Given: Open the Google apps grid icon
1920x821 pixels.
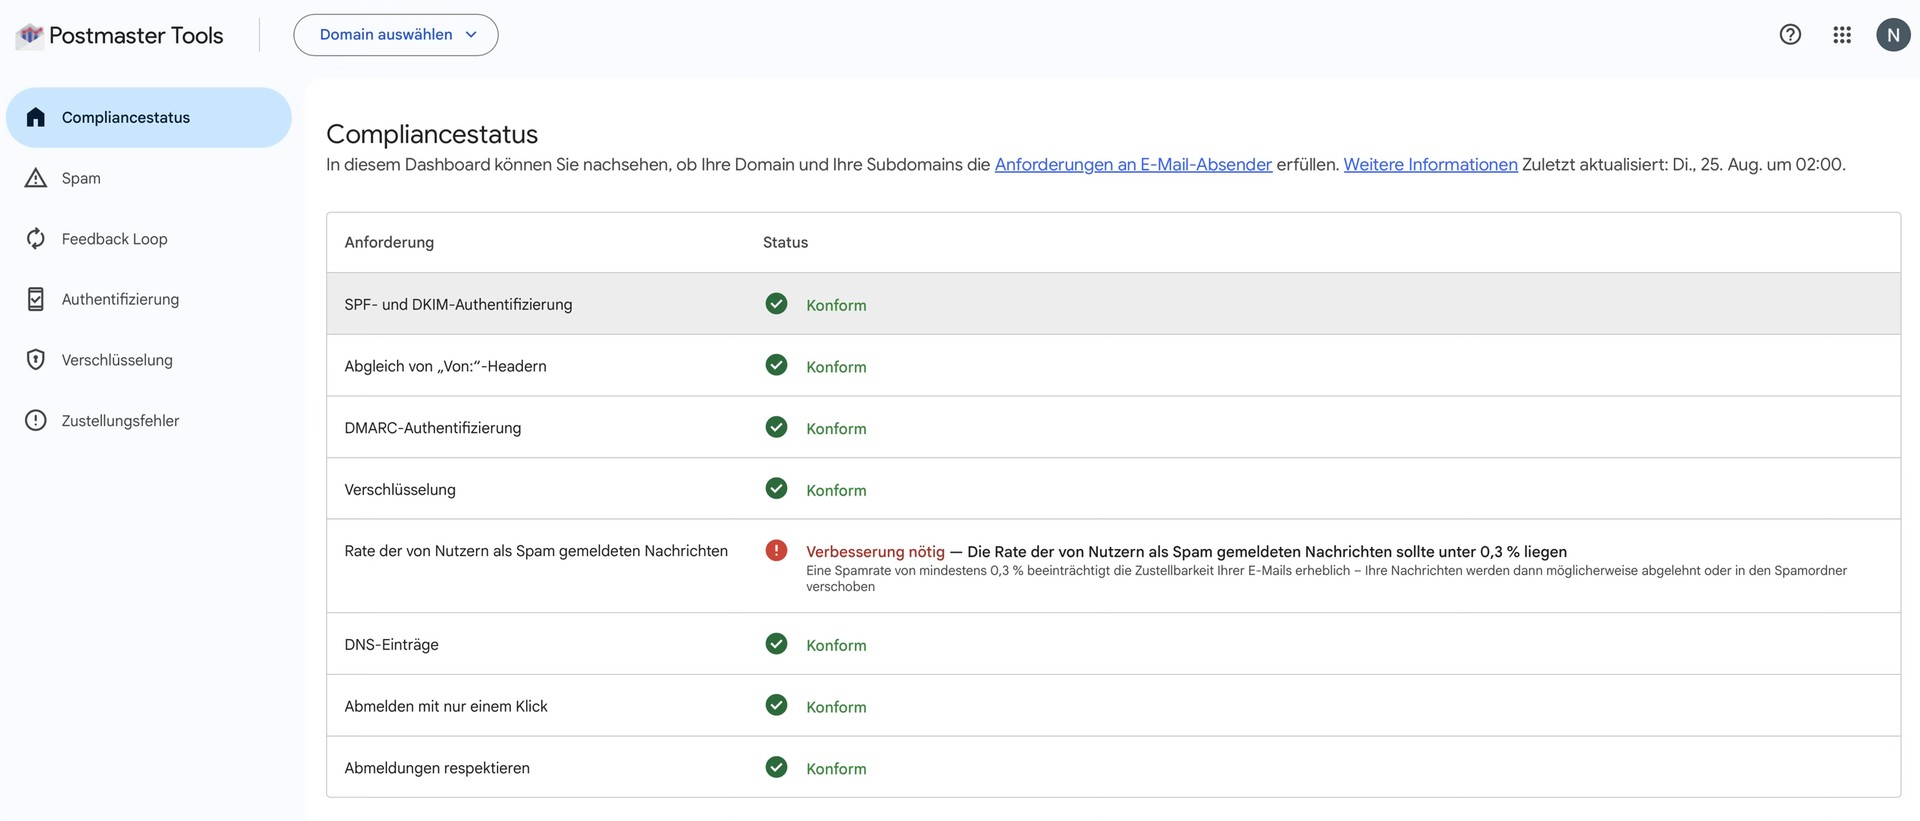Looking at the screenshot, I should pyautogui.click(x=1842, y=35).
